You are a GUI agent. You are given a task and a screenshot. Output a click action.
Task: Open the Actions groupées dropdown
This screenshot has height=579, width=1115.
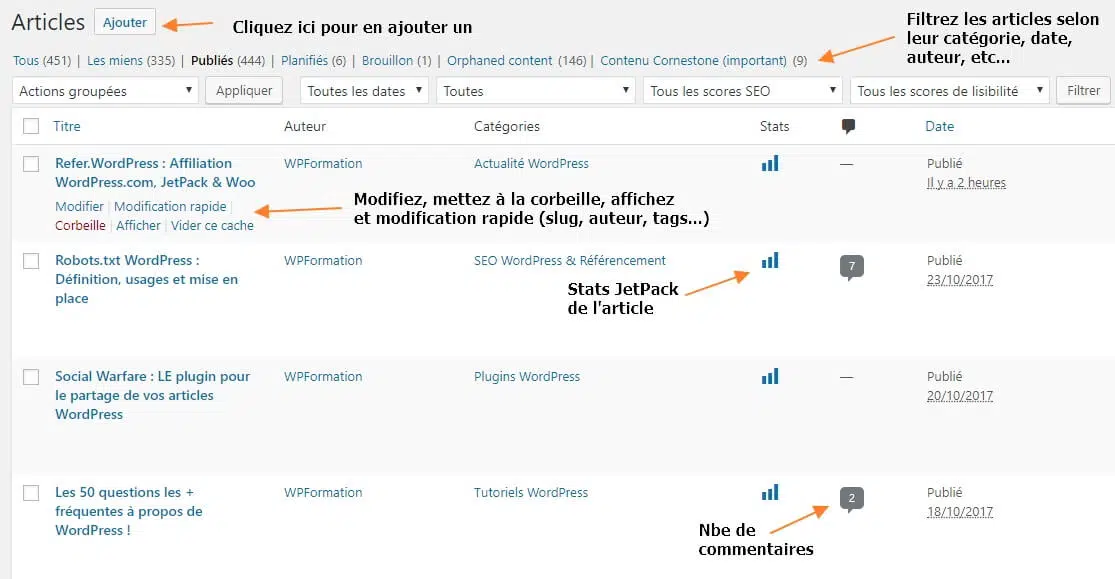click(x=106, y=91)
